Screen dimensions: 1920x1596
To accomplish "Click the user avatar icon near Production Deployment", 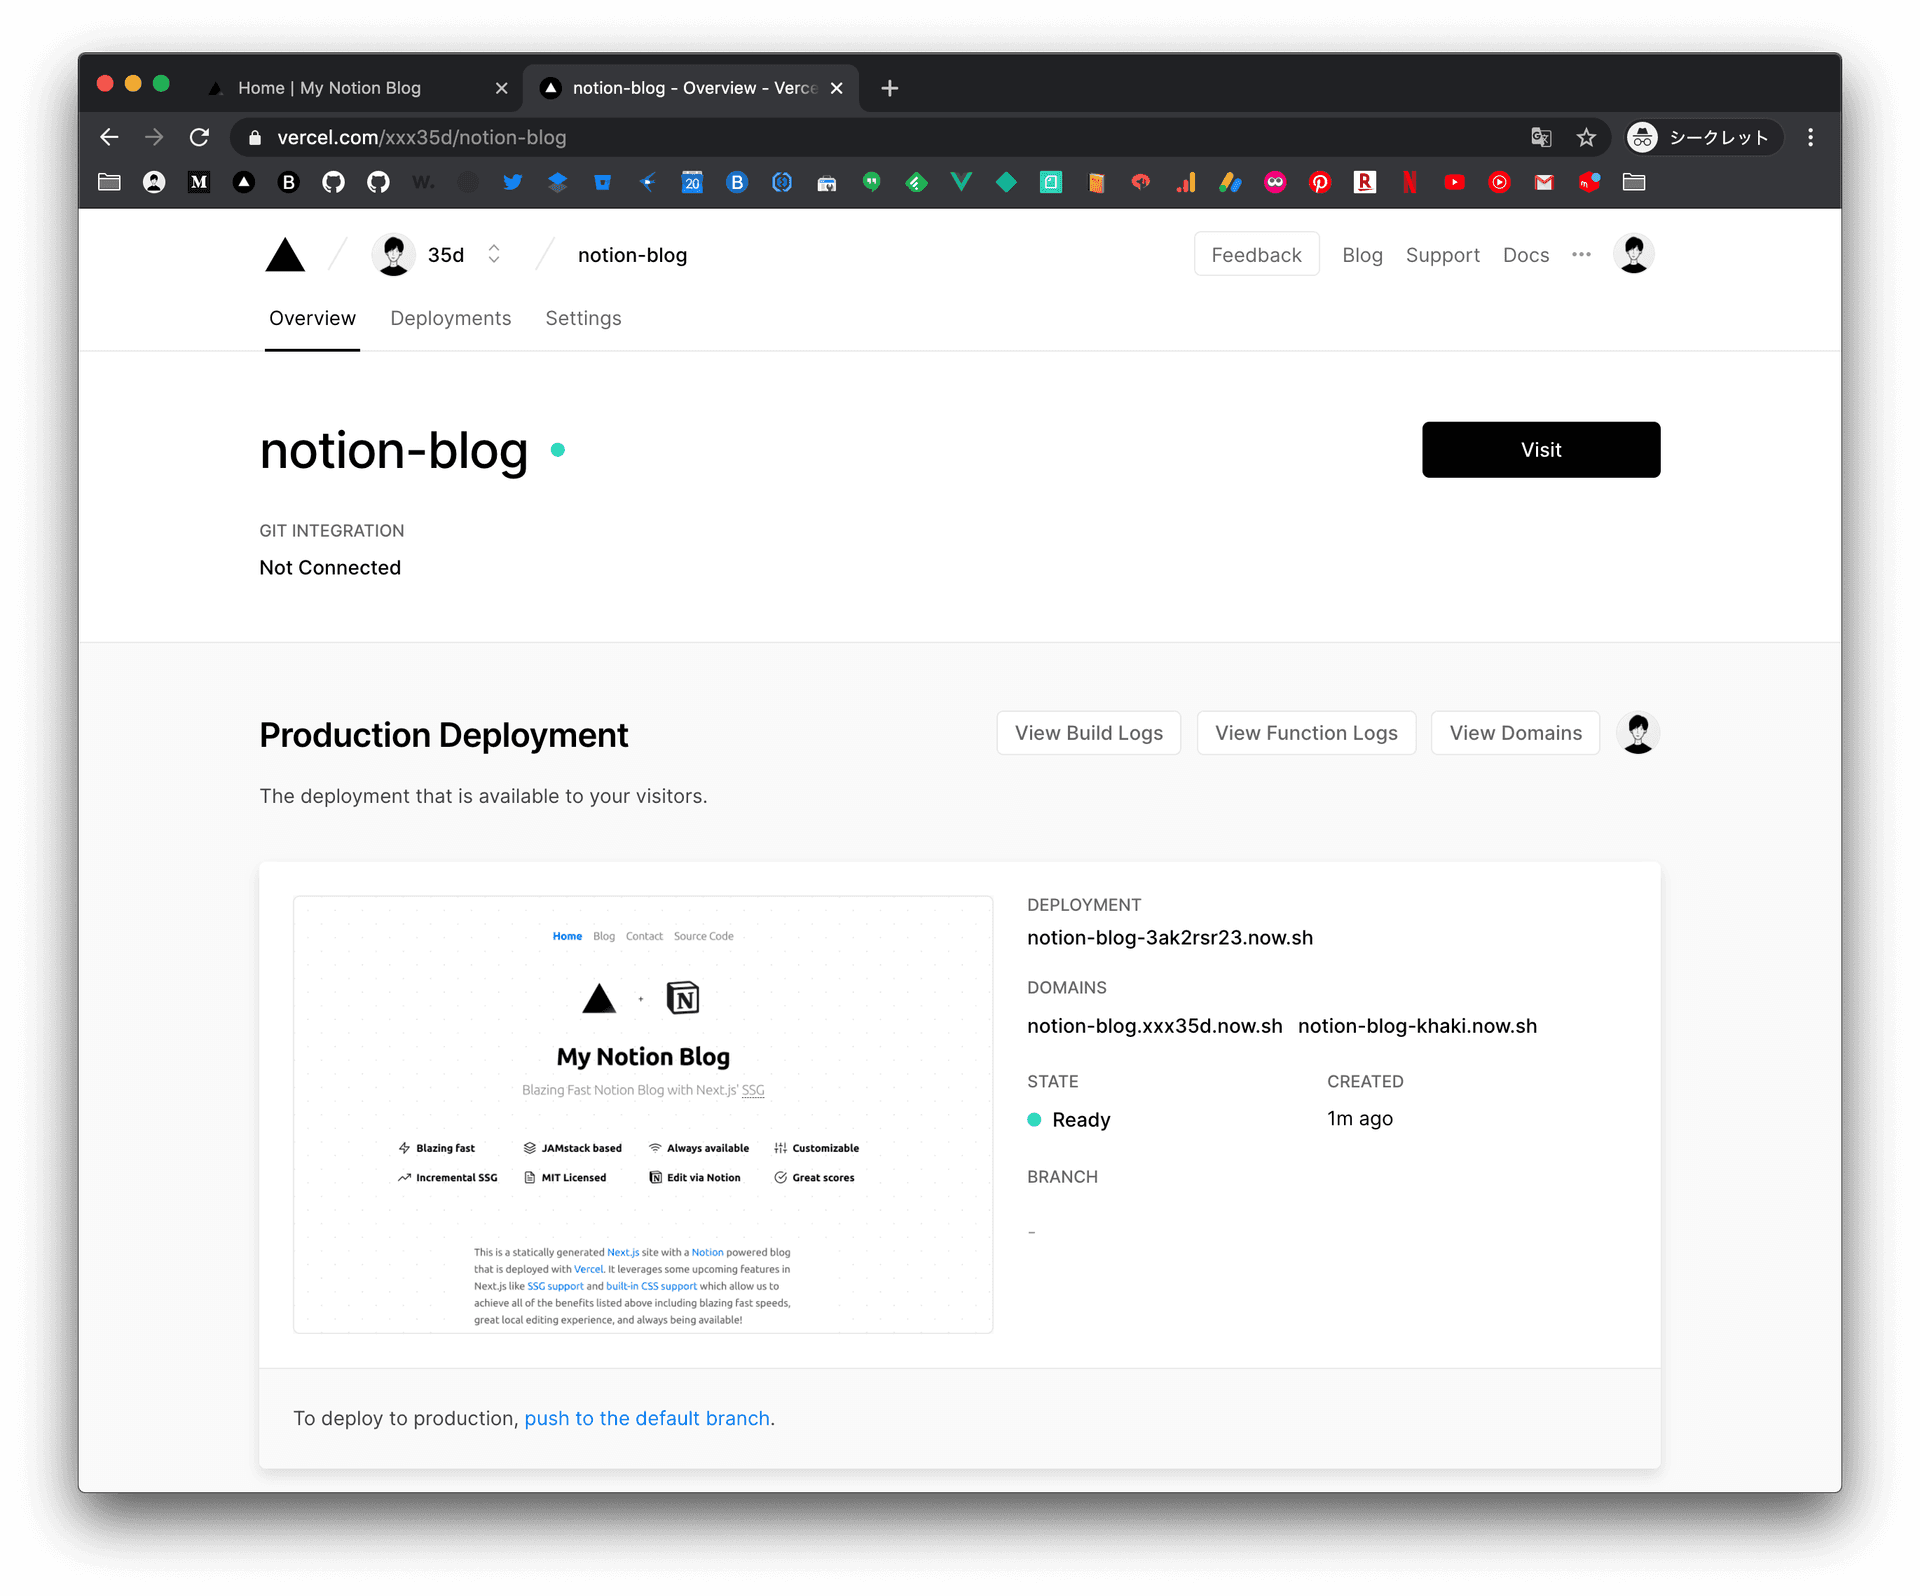I will tap(1638, 732).
